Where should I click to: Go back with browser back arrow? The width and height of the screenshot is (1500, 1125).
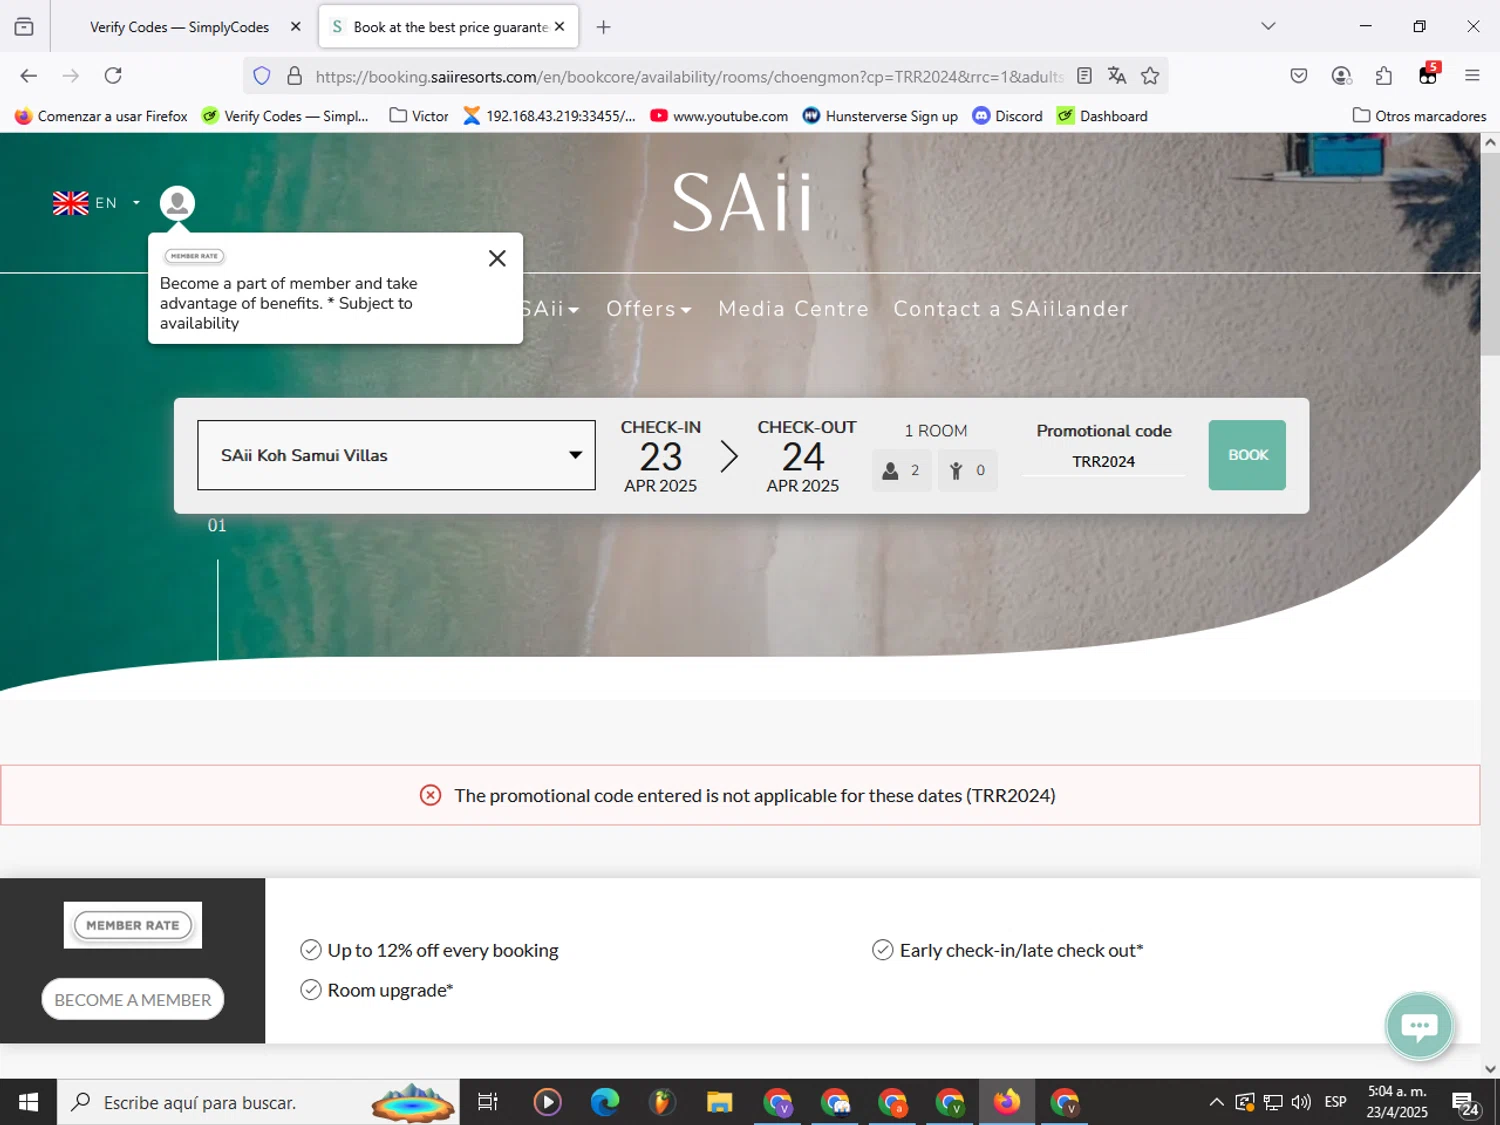(29, 76)
